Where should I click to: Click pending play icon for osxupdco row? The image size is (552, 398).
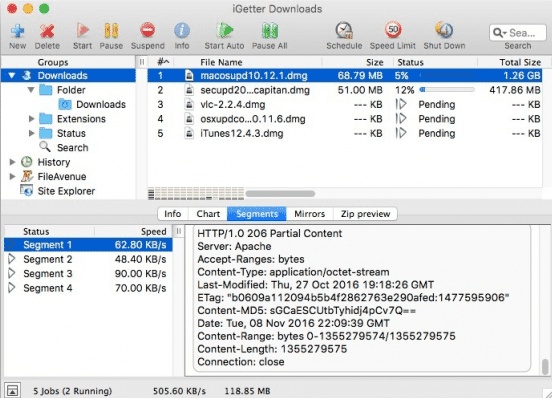(x=401, y=119)
